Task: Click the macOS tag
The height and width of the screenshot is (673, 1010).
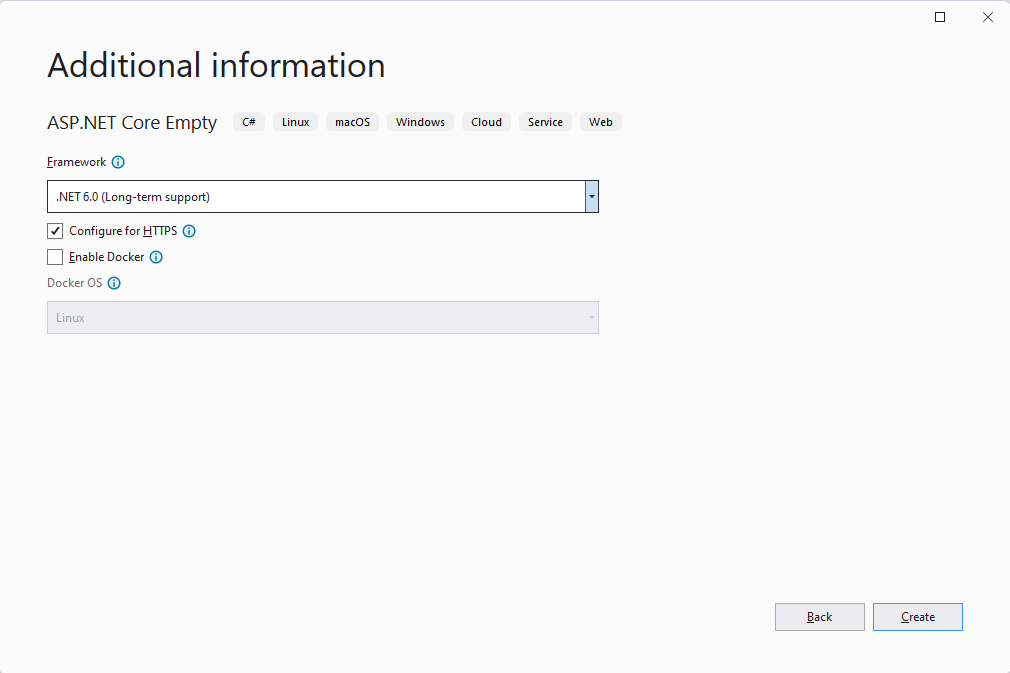Action: (352, 122)
